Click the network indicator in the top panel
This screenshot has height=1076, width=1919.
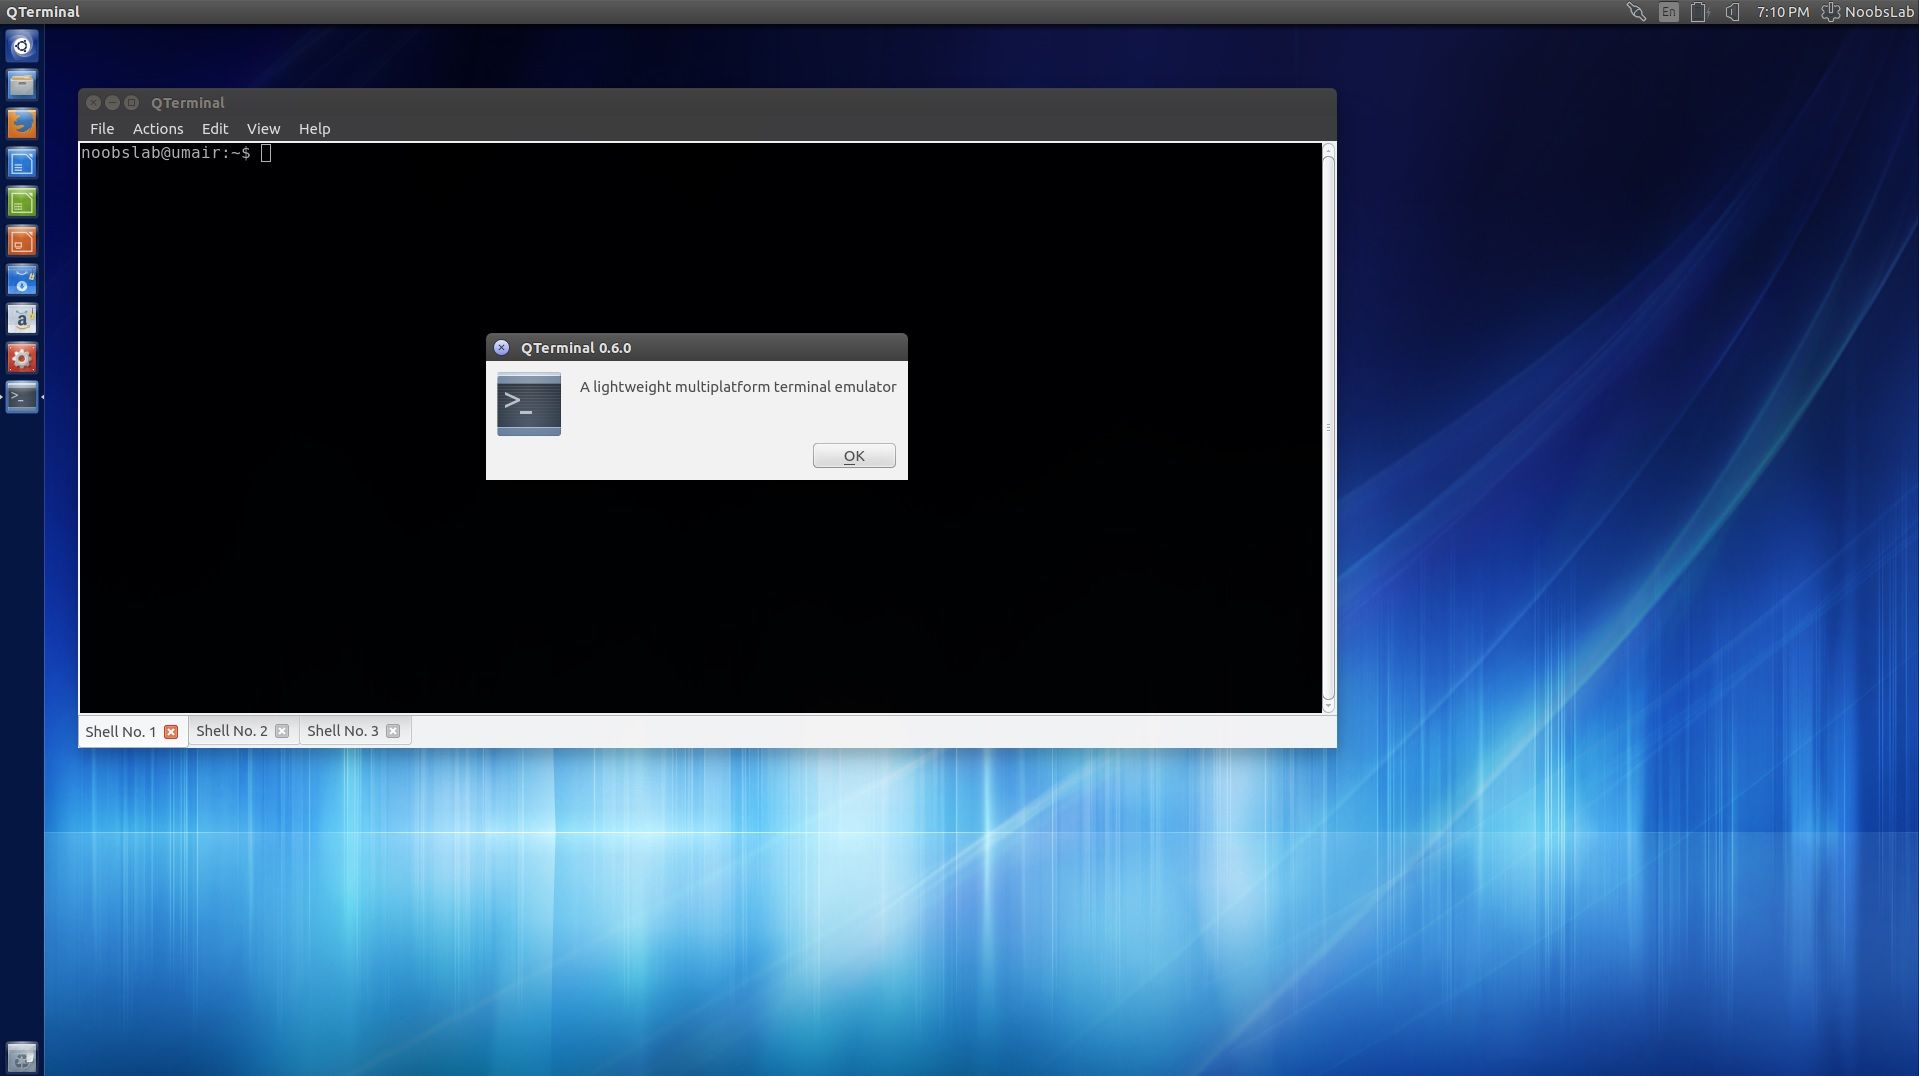pos(1636,12)
